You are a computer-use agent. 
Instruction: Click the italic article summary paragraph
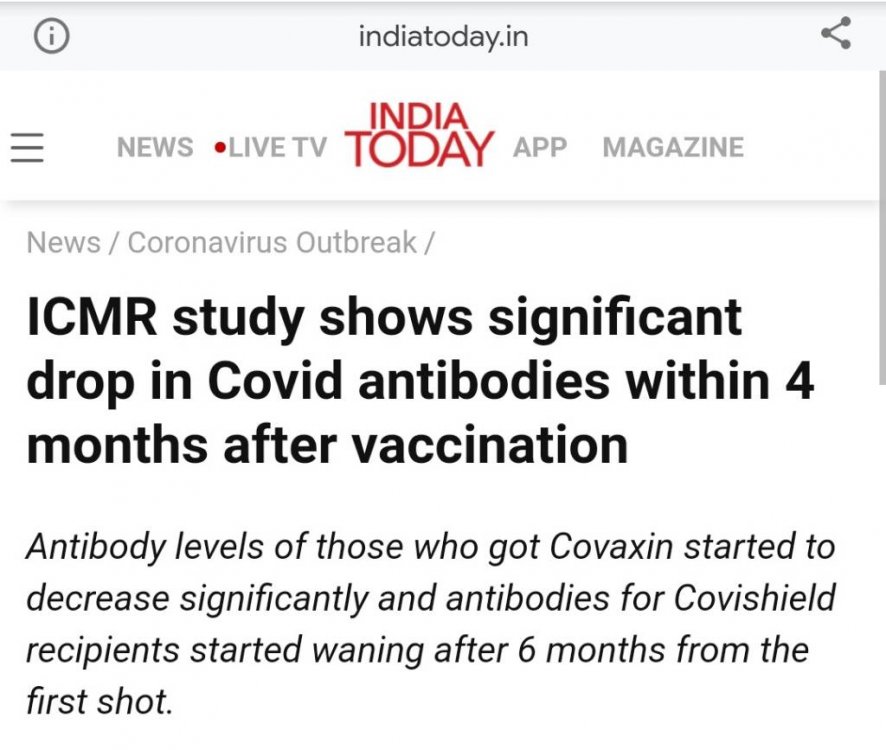click(430, 623)
